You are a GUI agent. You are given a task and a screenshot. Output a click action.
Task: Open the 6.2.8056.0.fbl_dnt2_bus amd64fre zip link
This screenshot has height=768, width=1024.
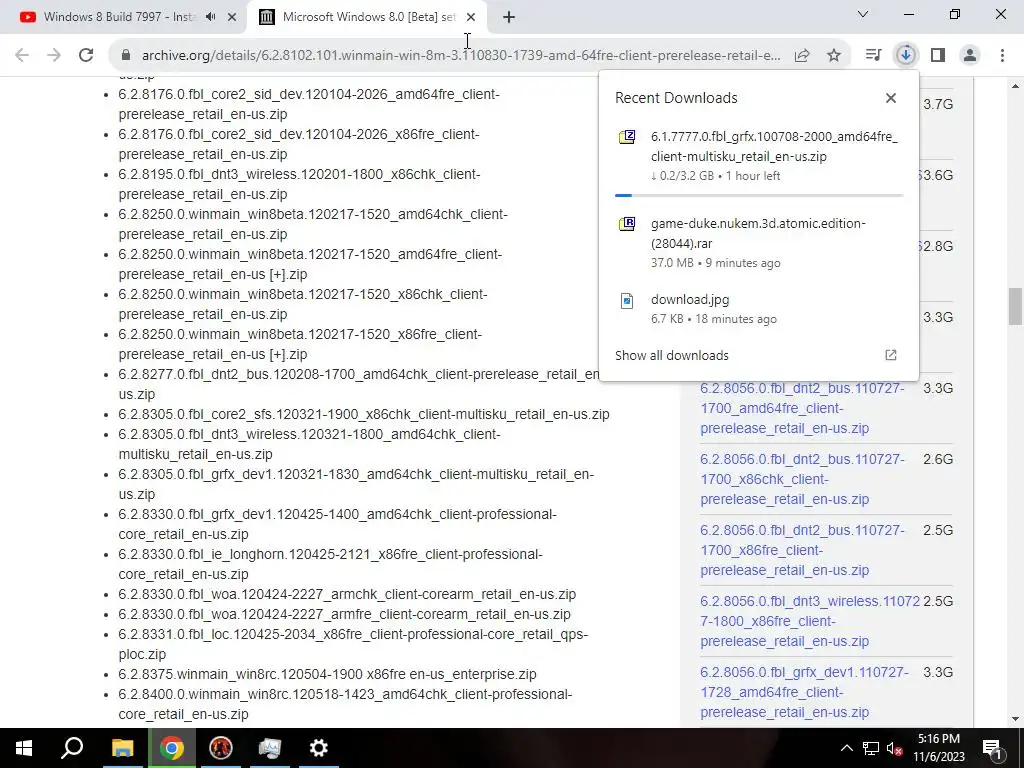pos(803,408)
